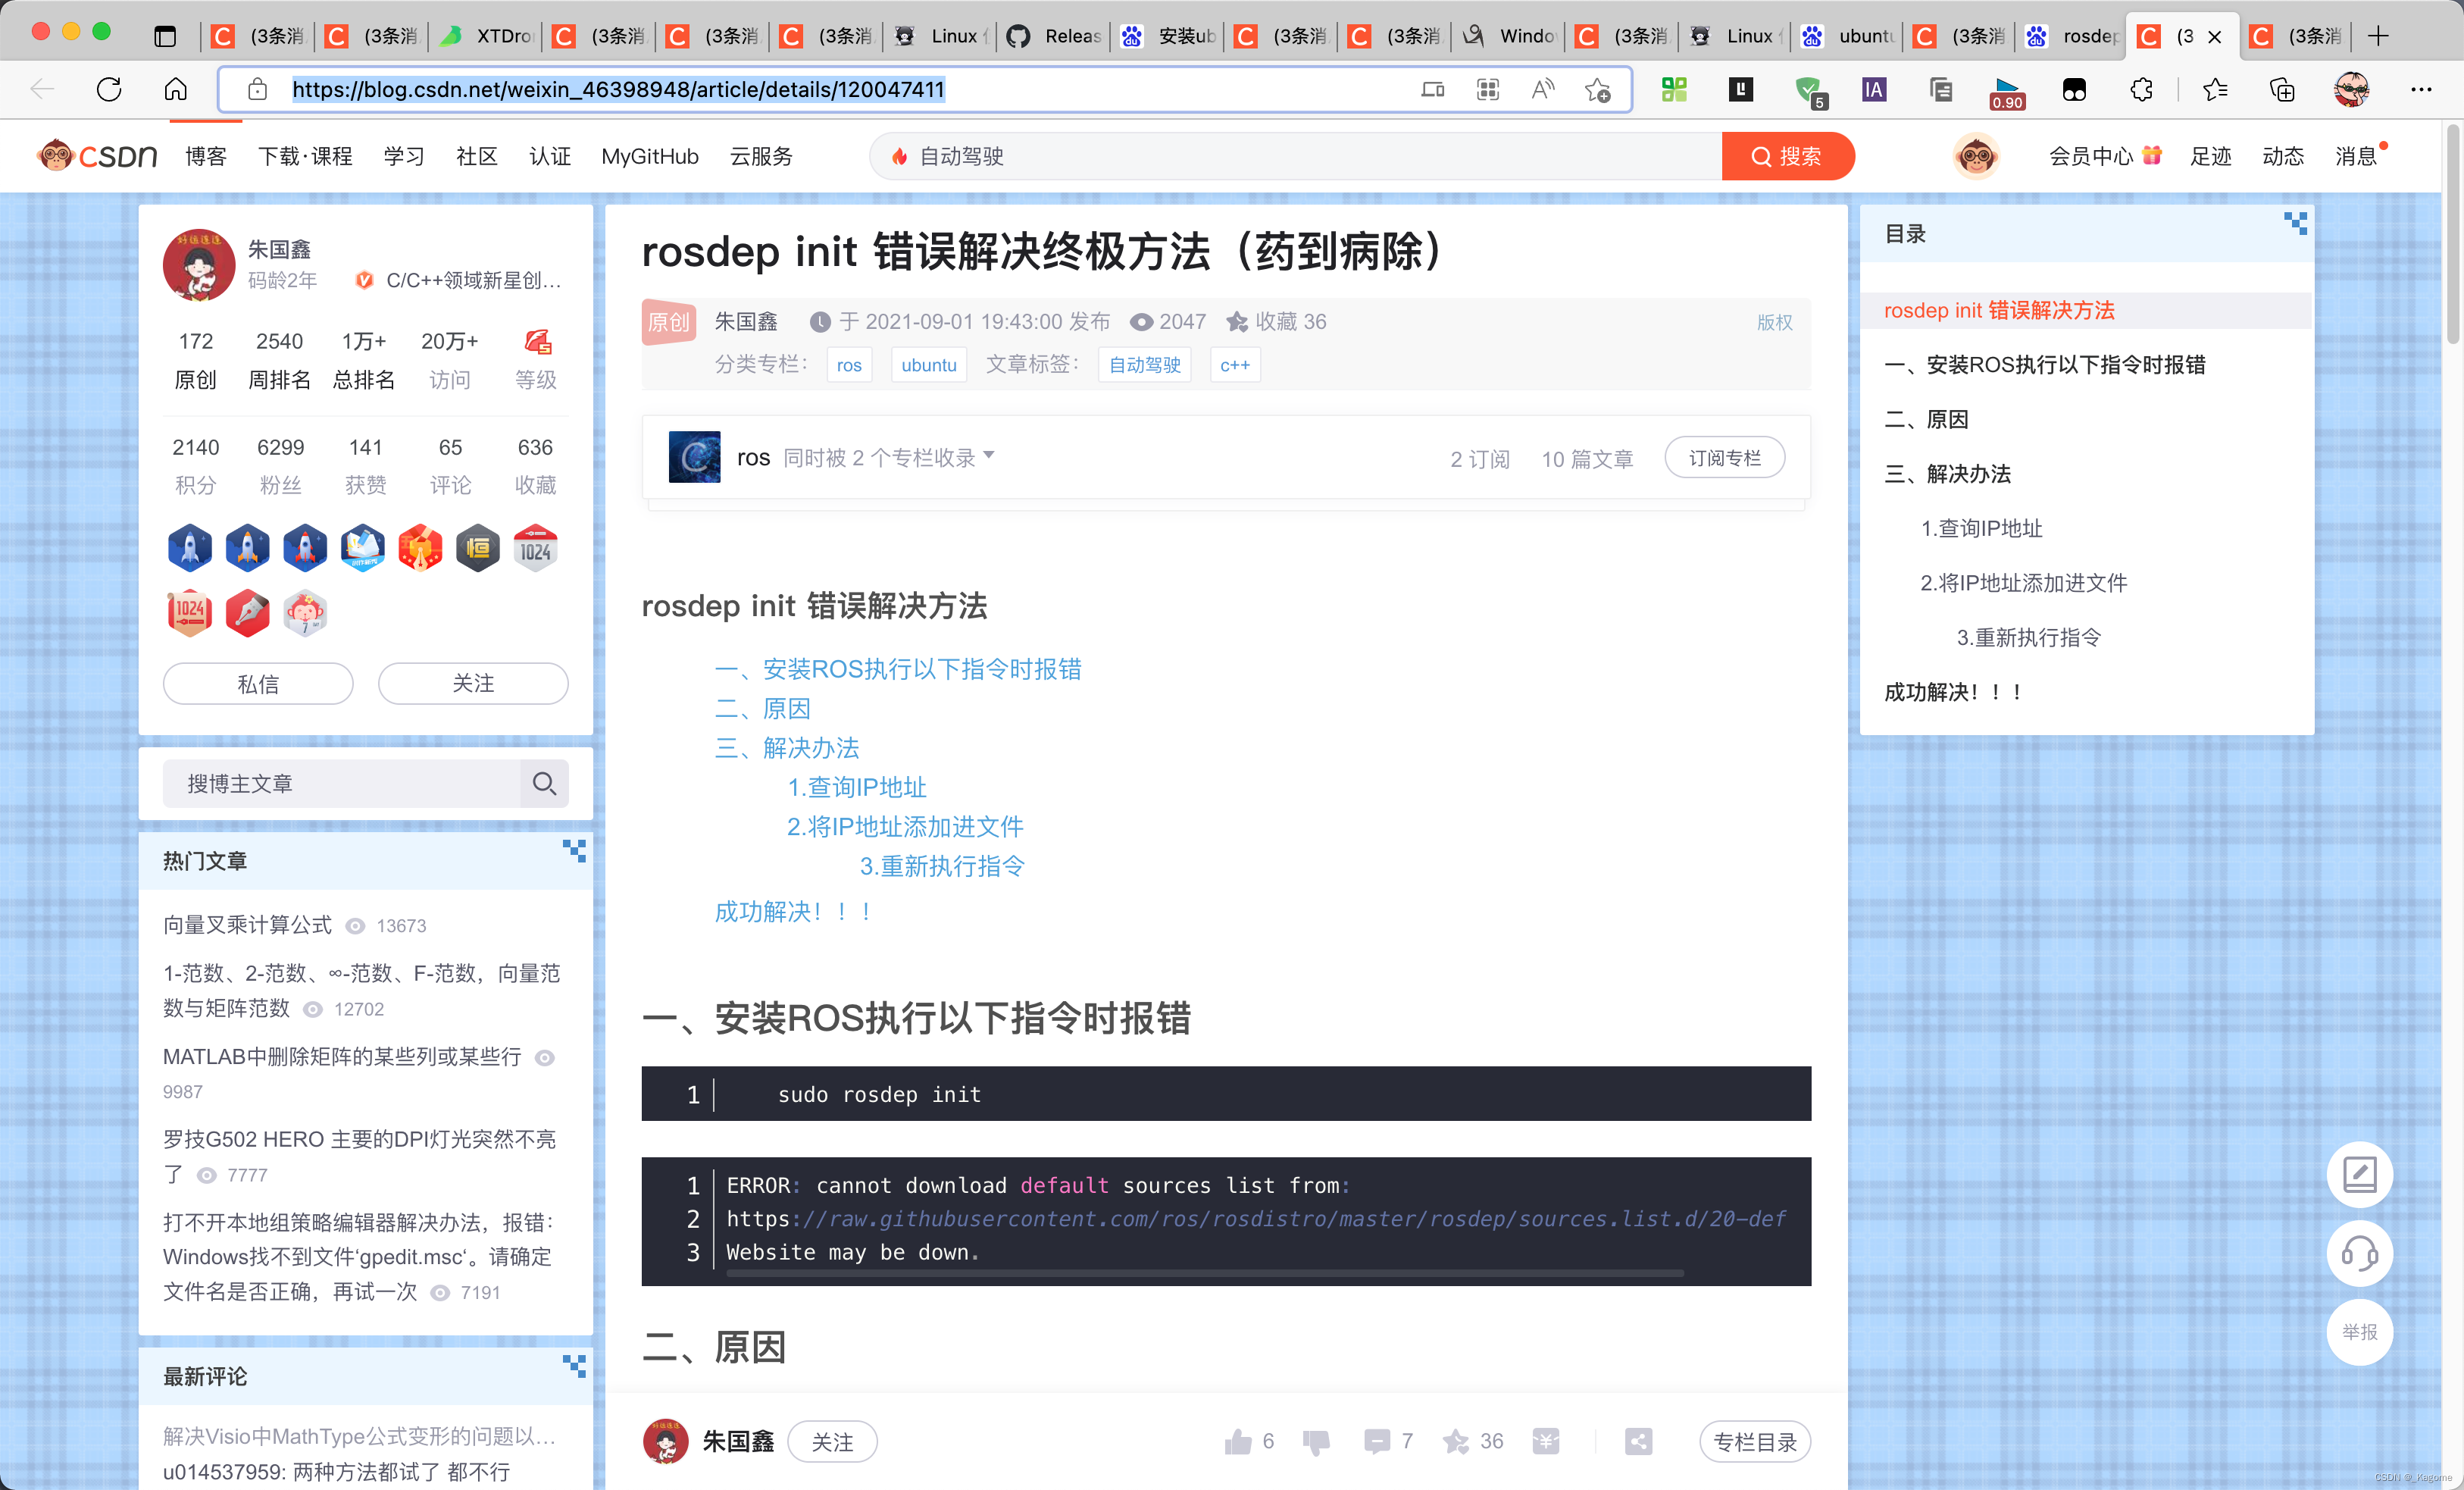
Task: Open the CSDN user avatar in header
Action: click(x=1976, y=156)
